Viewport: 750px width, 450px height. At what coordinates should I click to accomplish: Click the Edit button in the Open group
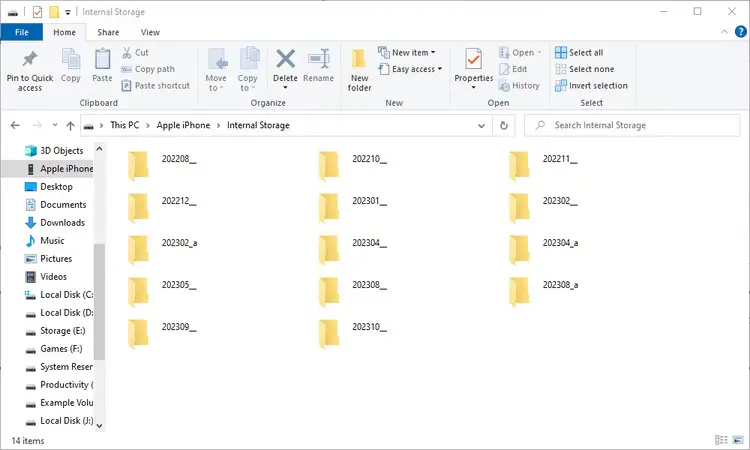pyautogui.click(x=513, y=69)
